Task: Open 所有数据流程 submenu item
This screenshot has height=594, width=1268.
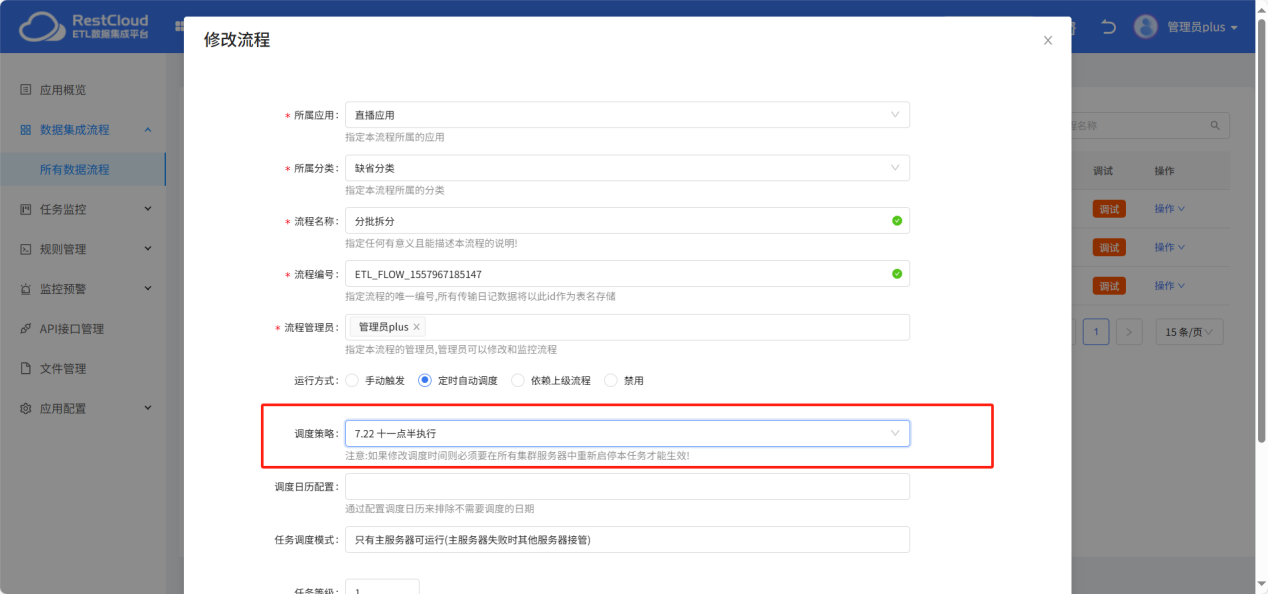Action: point(83,170)
